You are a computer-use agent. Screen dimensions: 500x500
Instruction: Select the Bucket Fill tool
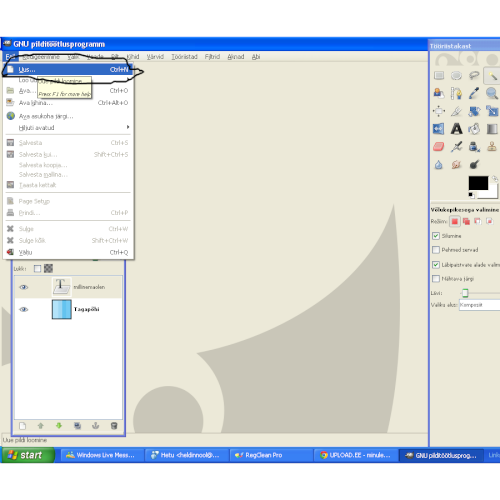click(x=474, y=129)
